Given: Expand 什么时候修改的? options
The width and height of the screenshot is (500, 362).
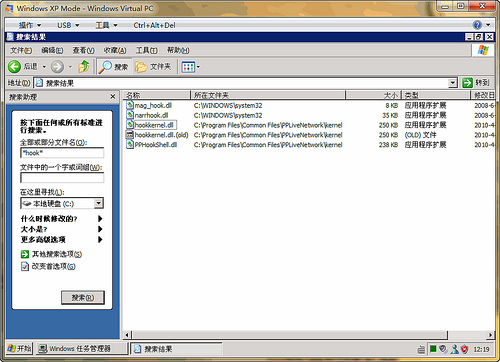Looking at the screenshot, I should [x=61, y=219].
